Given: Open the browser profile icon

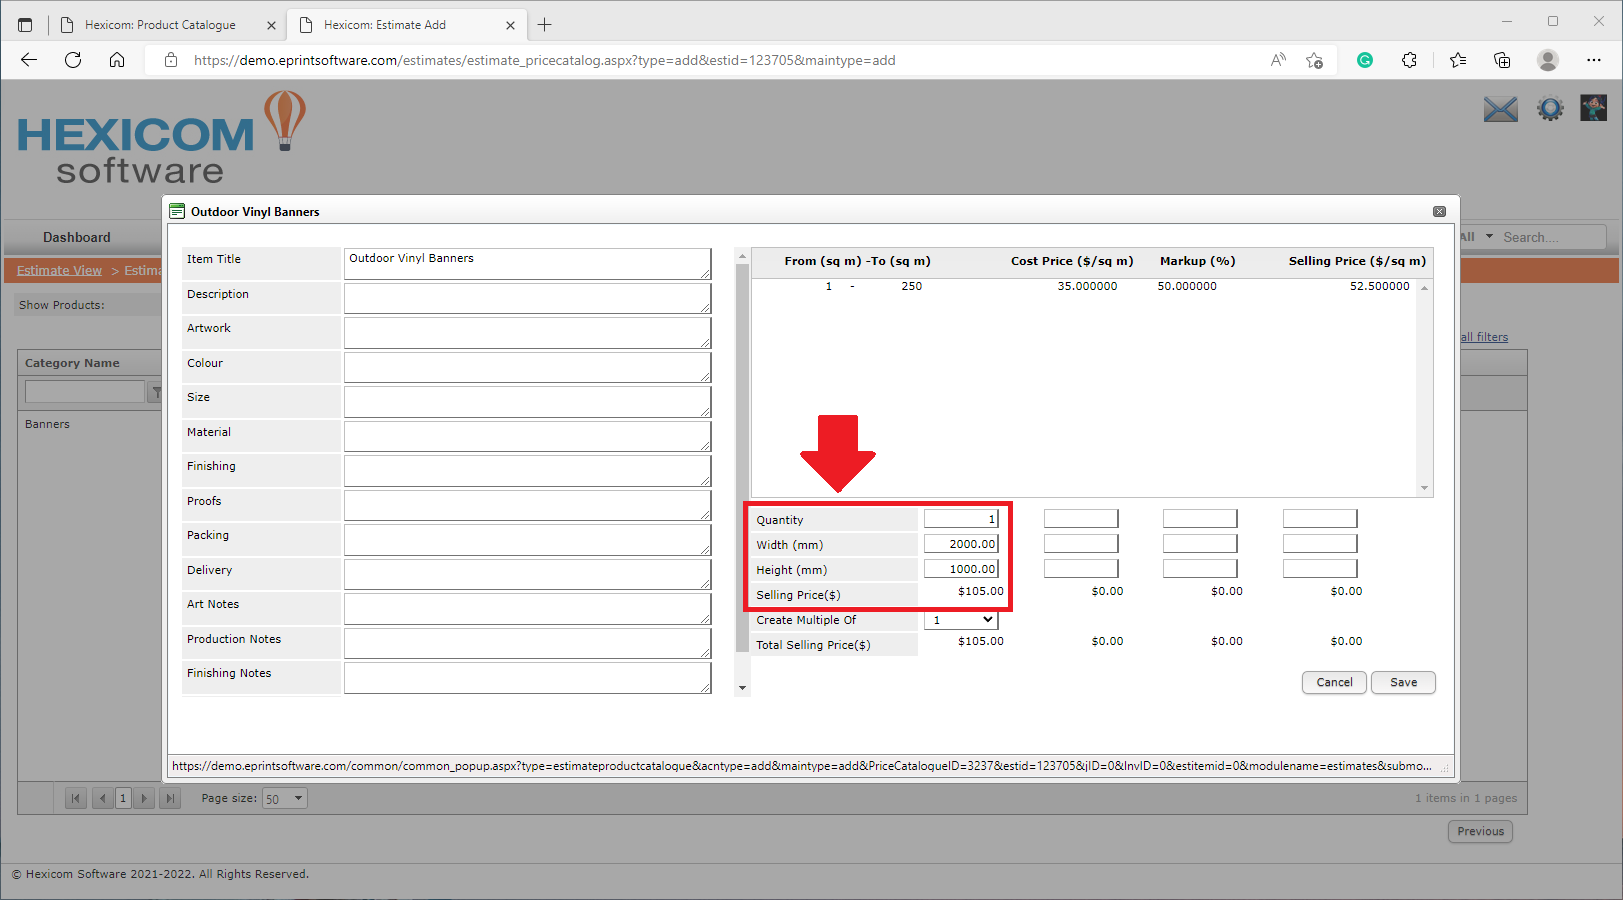Looking at the screenshot, I should tap(1548, 60).
